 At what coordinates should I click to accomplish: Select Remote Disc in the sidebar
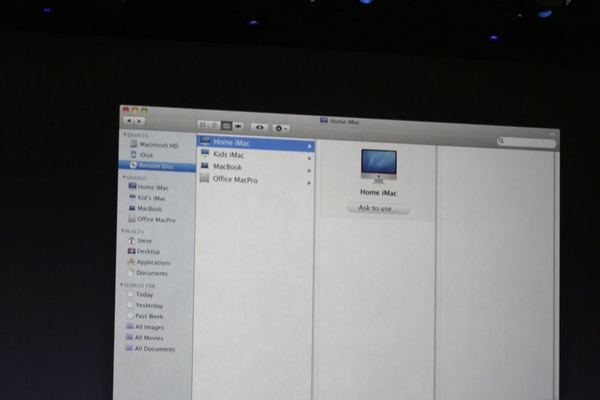click(157, 166)
